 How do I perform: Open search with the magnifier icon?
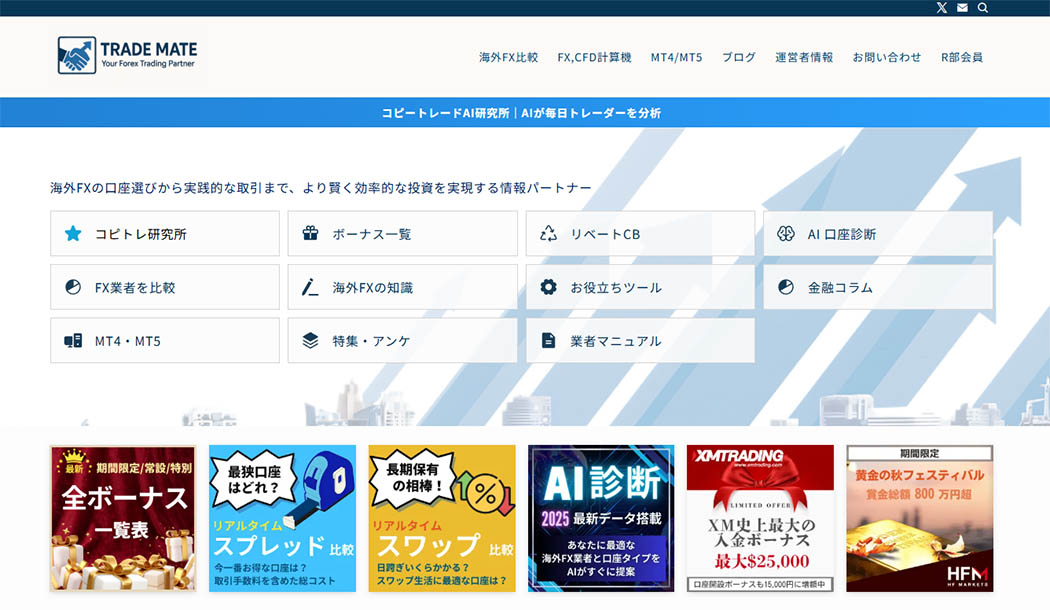(x=983, y=8)
